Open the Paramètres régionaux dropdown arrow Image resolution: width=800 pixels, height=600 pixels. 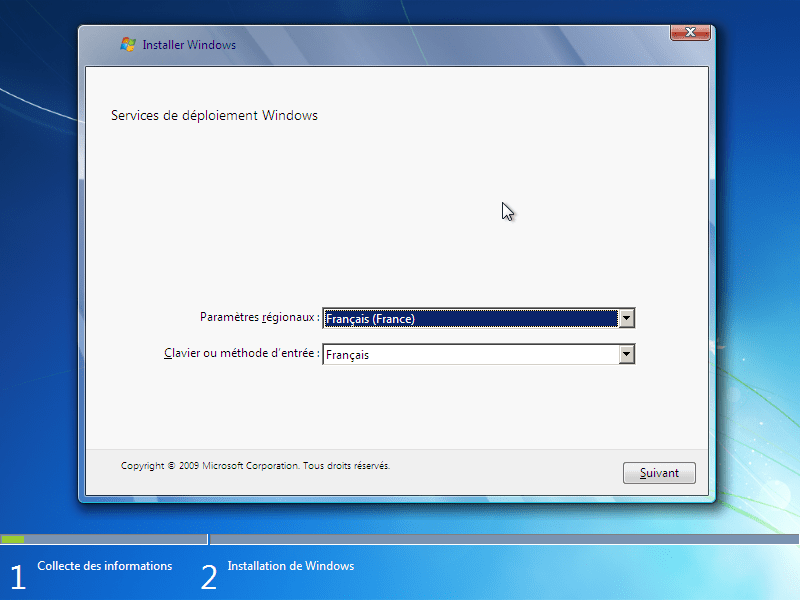pyautogui.click(x=627, y=318)
